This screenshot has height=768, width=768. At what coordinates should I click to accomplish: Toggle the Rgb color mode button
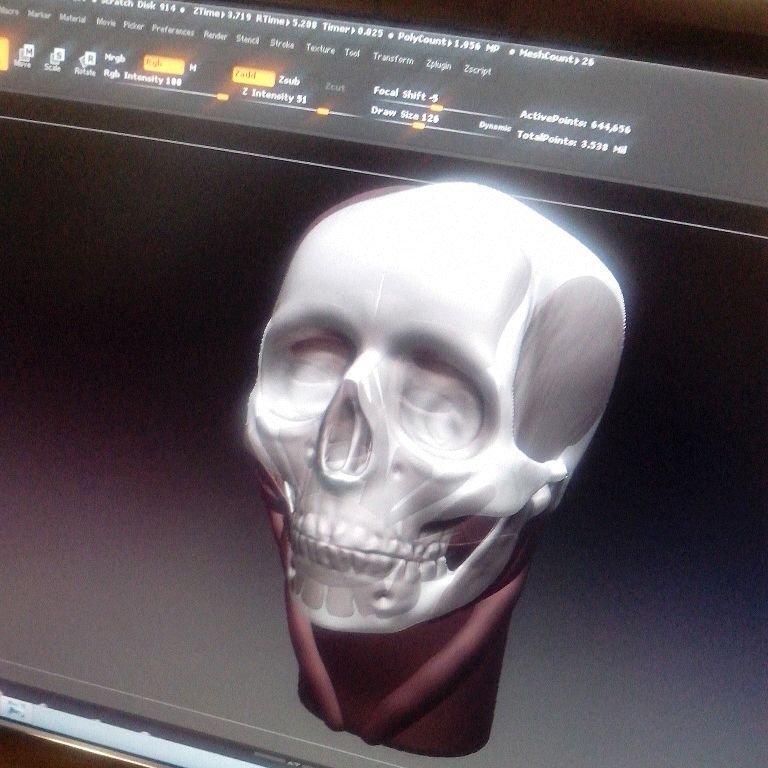[163, 65]
